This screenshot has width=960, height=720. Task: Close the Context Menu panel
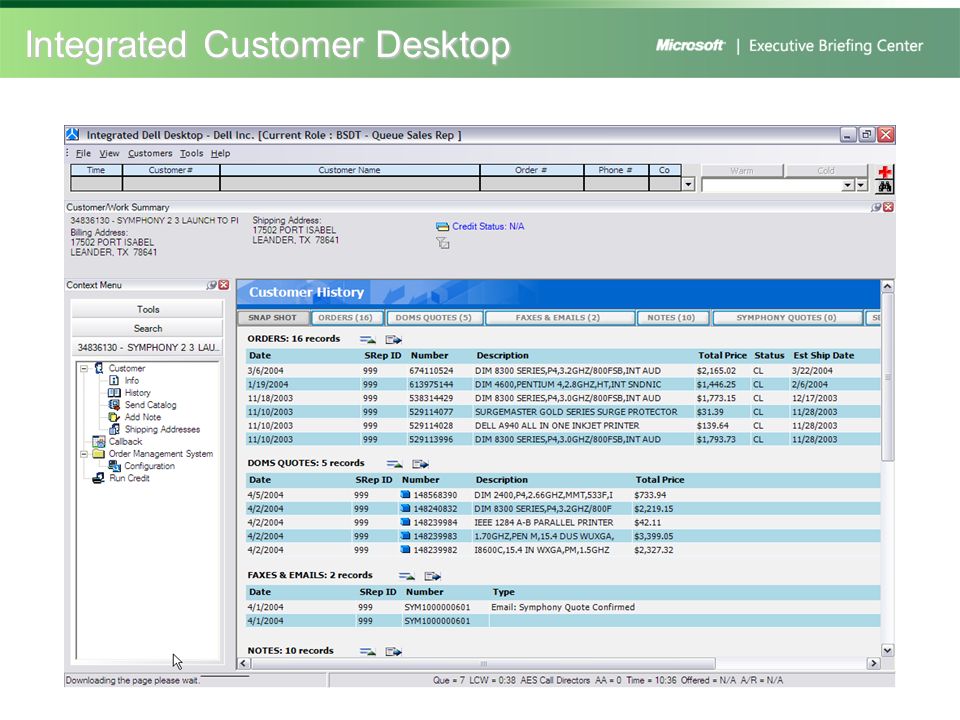coord(224,285)
